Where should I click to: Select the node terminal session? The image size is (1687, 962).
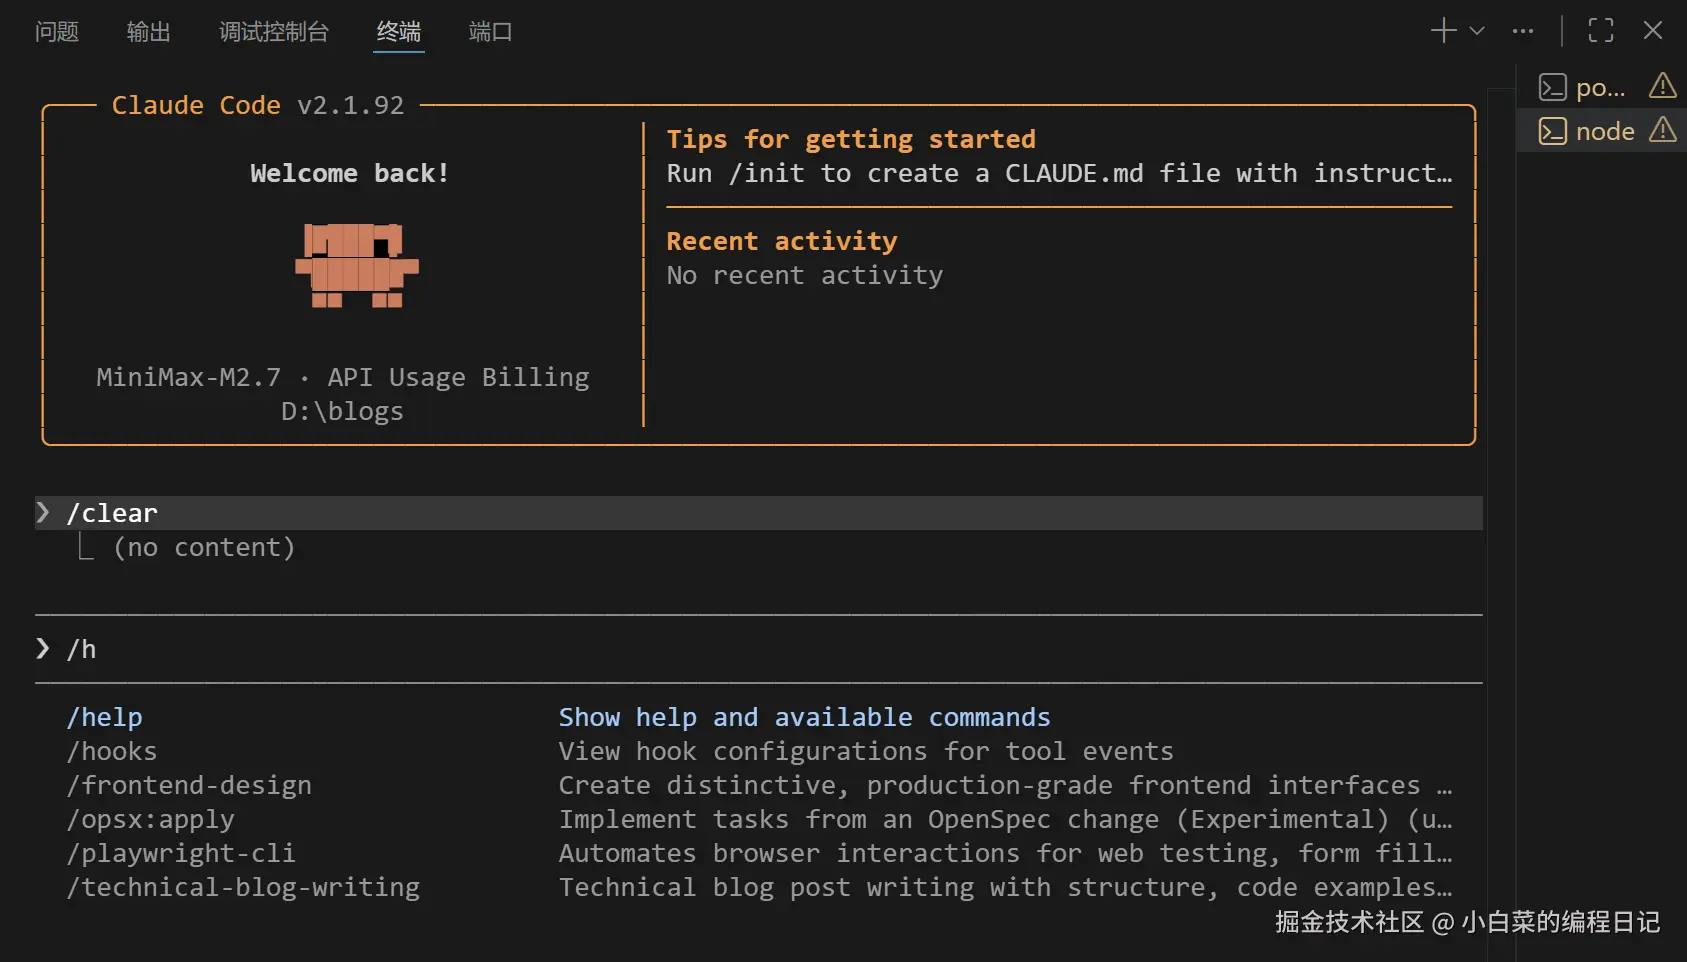[1604, 131]
